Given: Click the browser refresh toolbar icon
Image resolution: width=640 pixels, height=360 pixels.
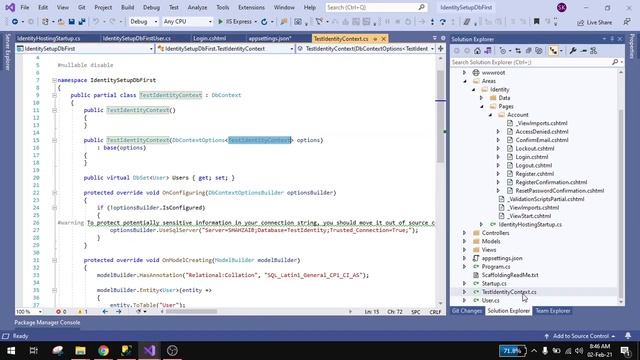Looking at the screenshot, I should 264,22.
